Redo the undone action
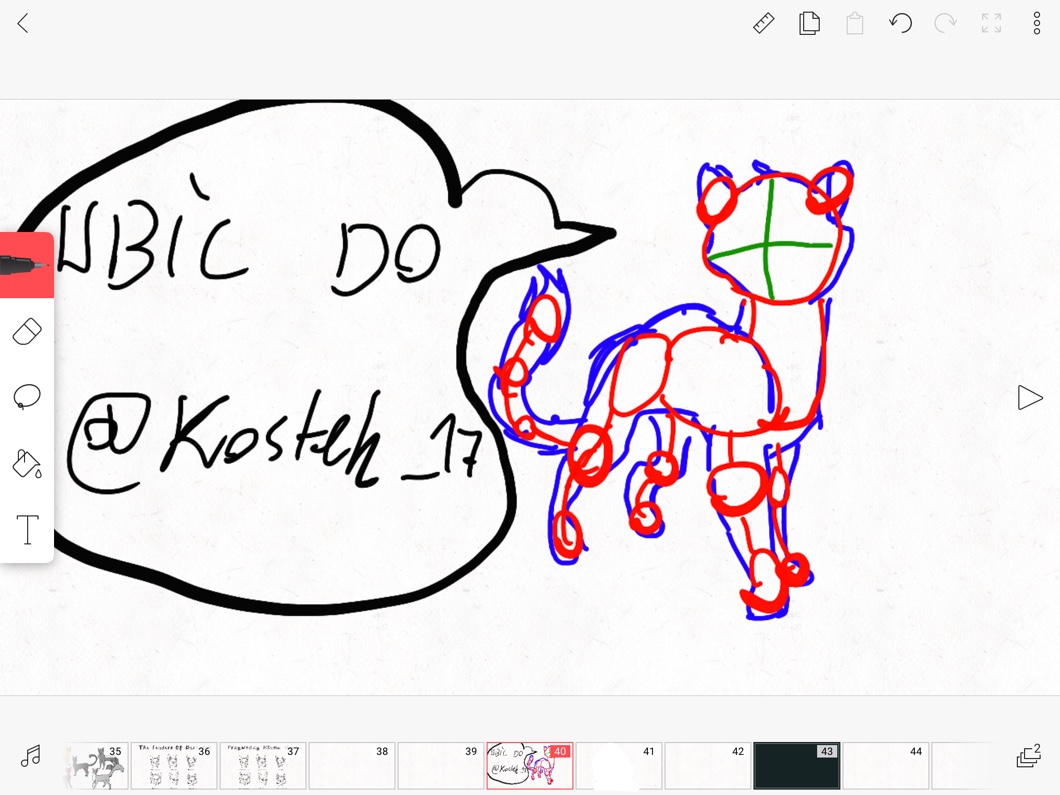Image resolution: width=1060 pixels, height=795 pixels. pyautogui.click(x=945, y=23)
